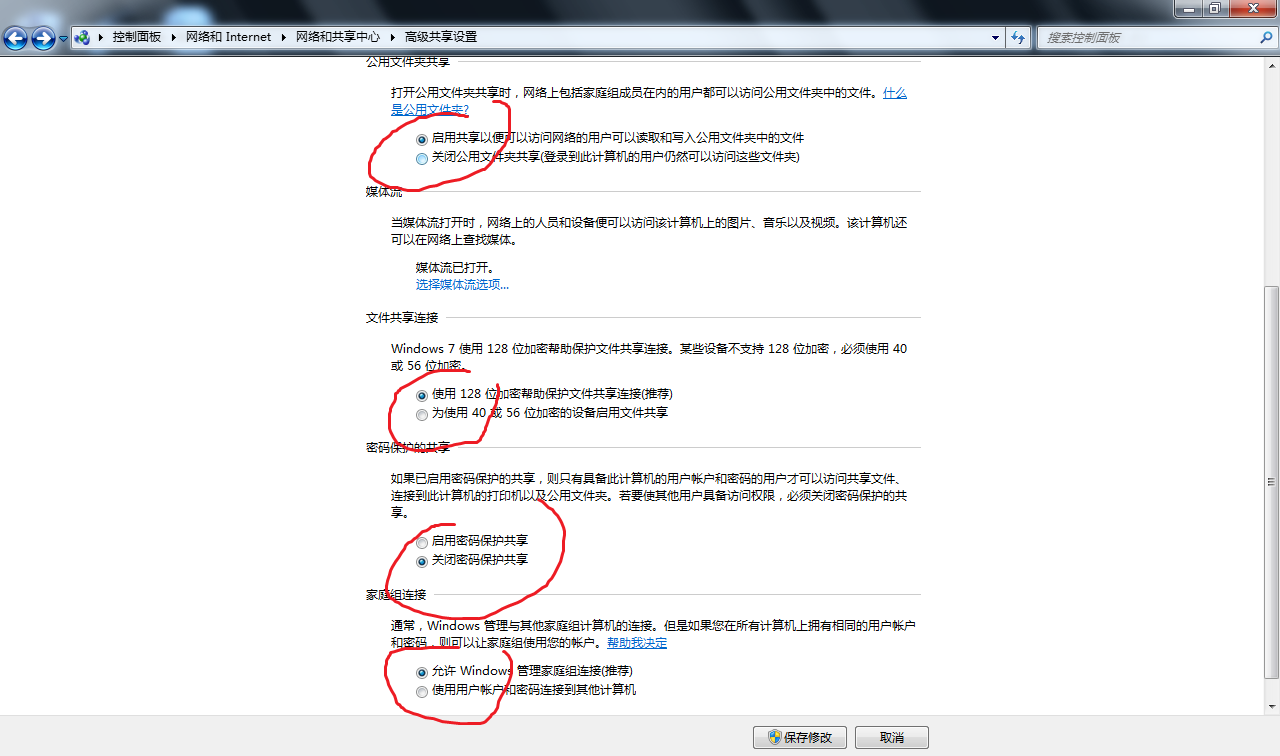Select 启用共享以便可以访问网络的用户可以读取和写入公用文件夹中的文件
Screen dimensions: 1280x756
(611, 138)
